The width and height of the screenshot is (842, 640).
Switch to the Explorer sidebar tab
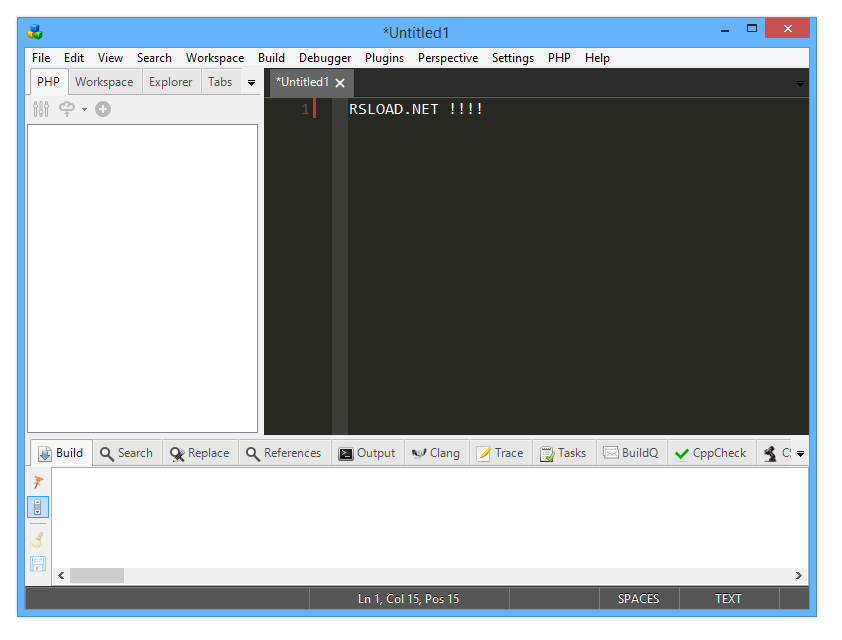(x=171, y=82)
